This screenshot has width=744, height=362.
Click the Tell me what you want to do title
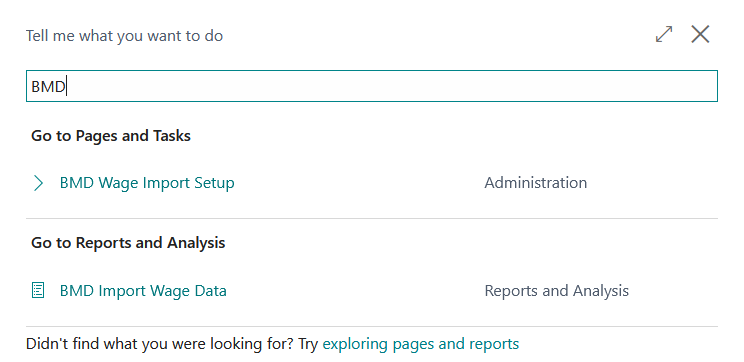click(124, 36)
